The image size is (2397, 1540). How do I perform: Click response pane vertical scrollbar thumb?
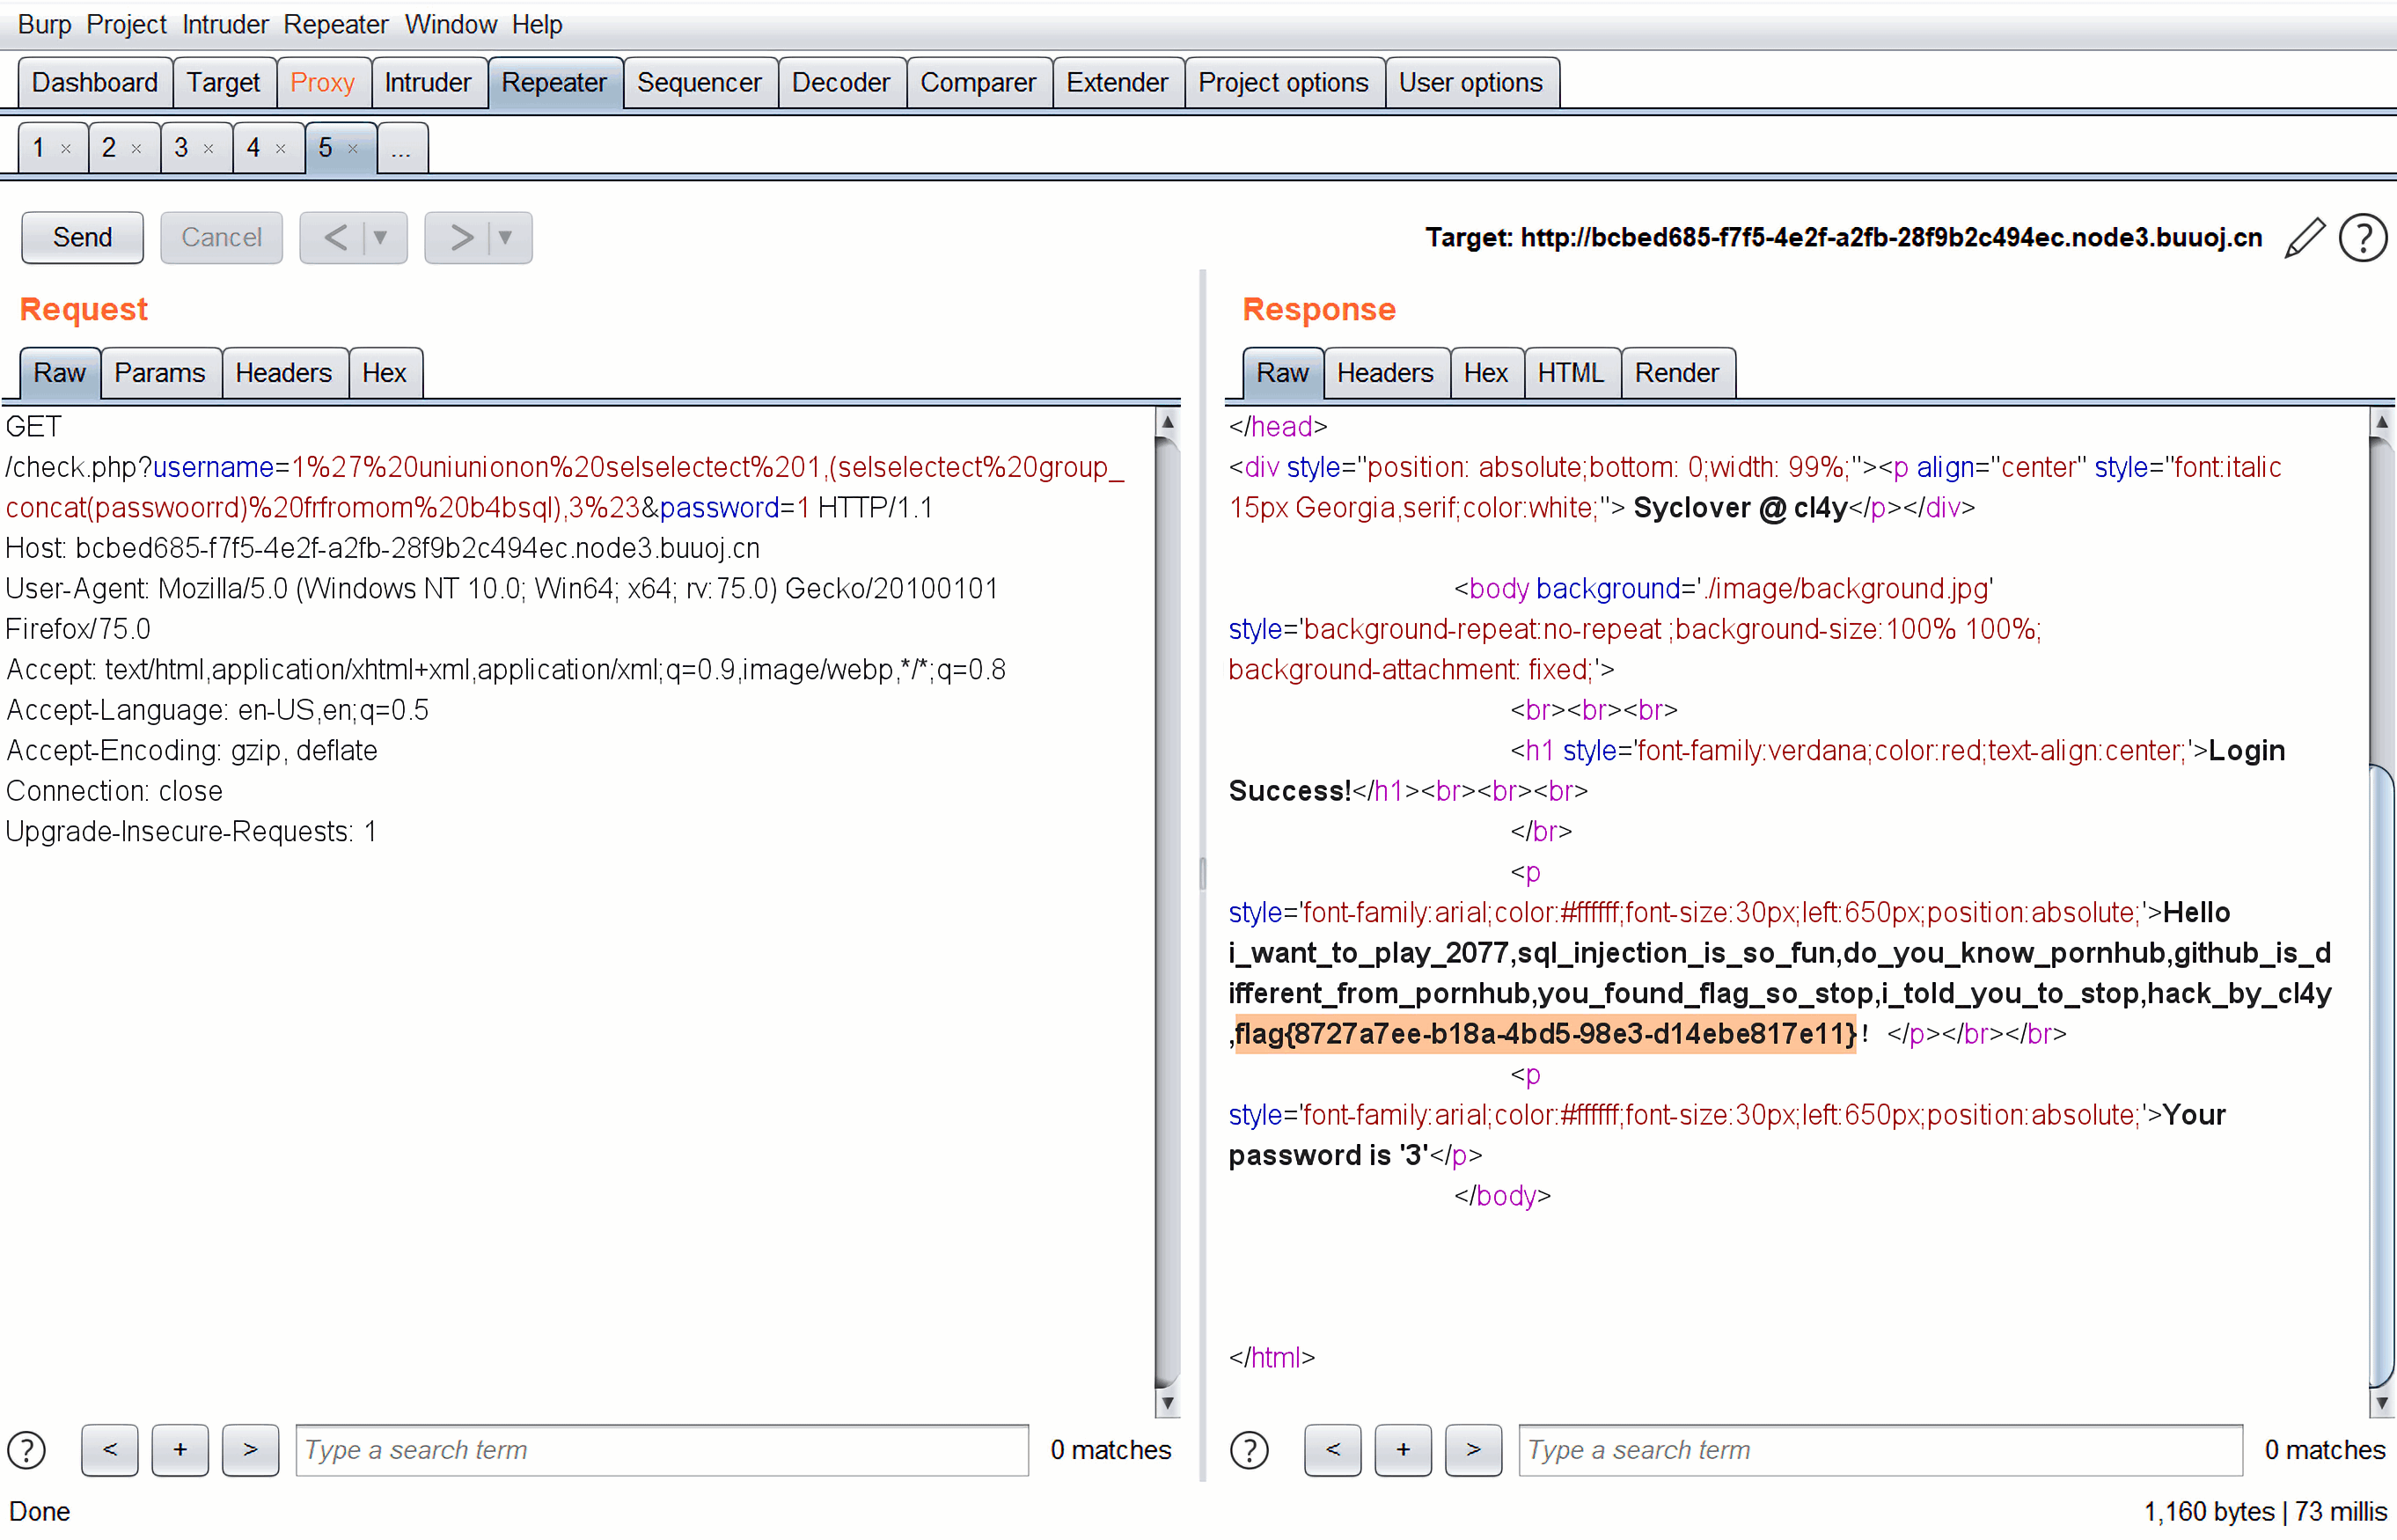click(2382, 1076)
